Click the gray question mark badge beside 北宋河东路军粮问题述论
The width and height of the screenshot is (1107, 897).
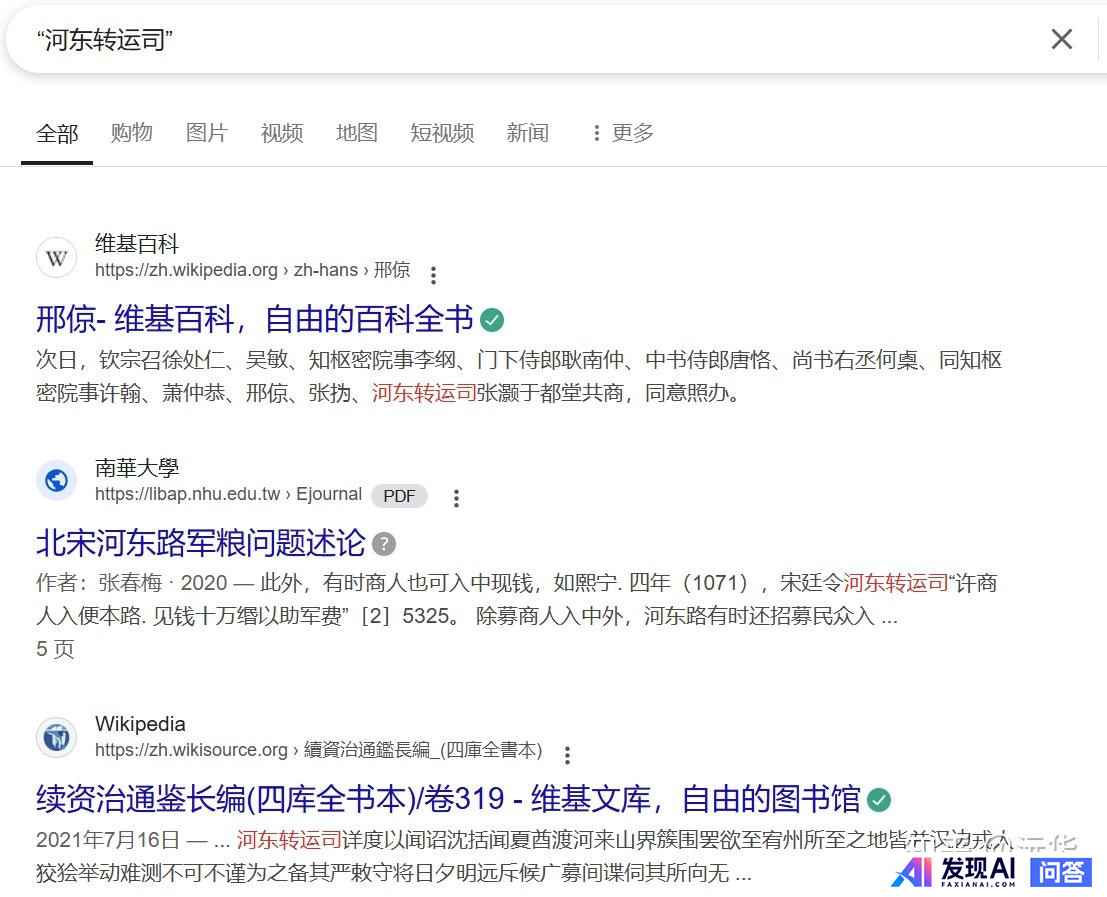pos(383,544)
